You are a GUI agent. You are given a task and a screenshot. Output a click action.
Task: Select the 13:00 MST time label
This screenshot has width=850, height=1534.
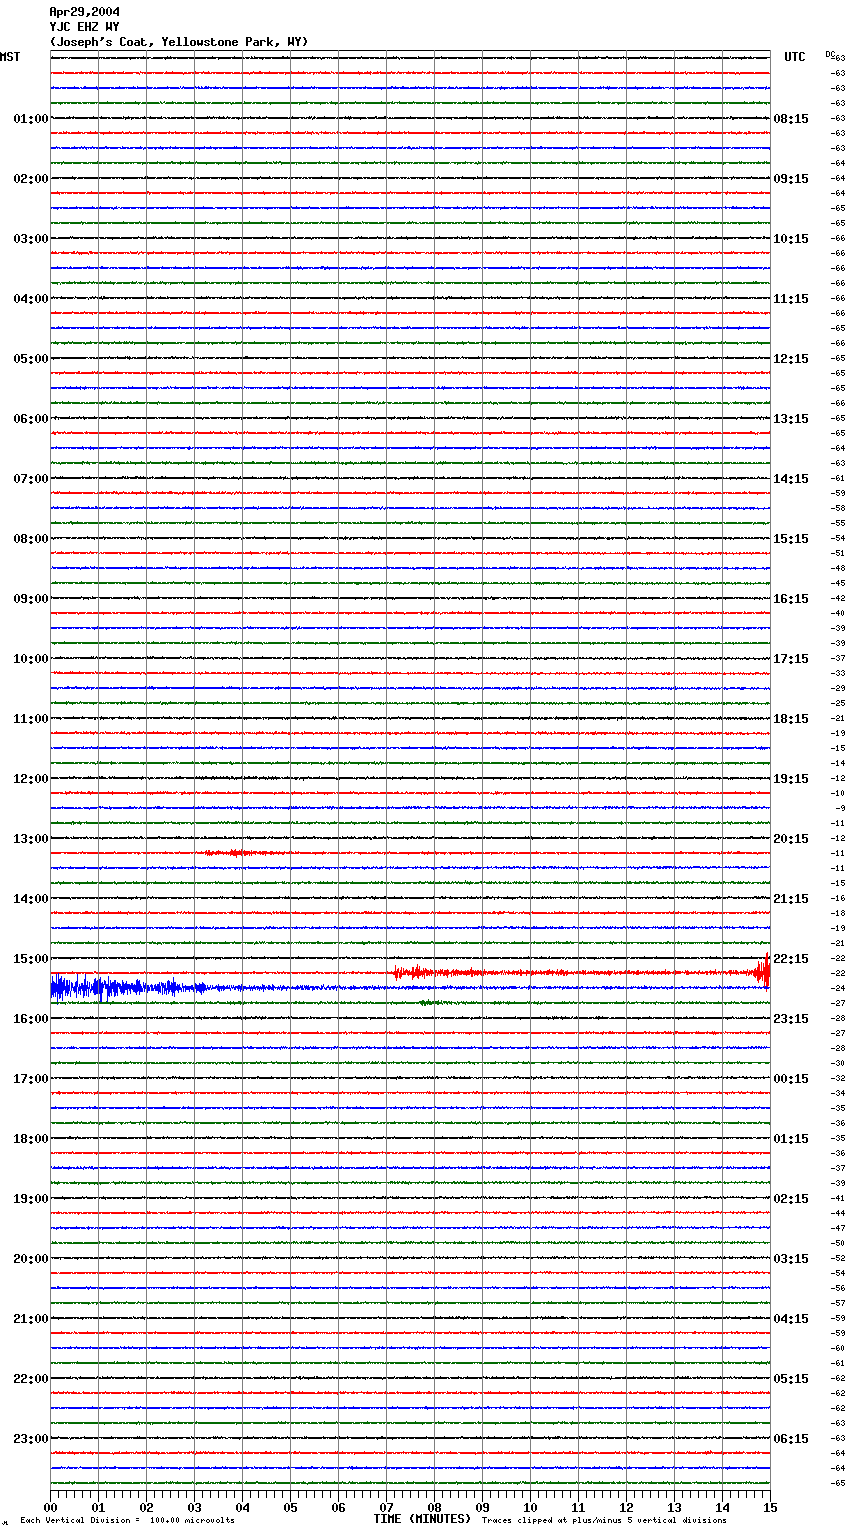[31, 839]
